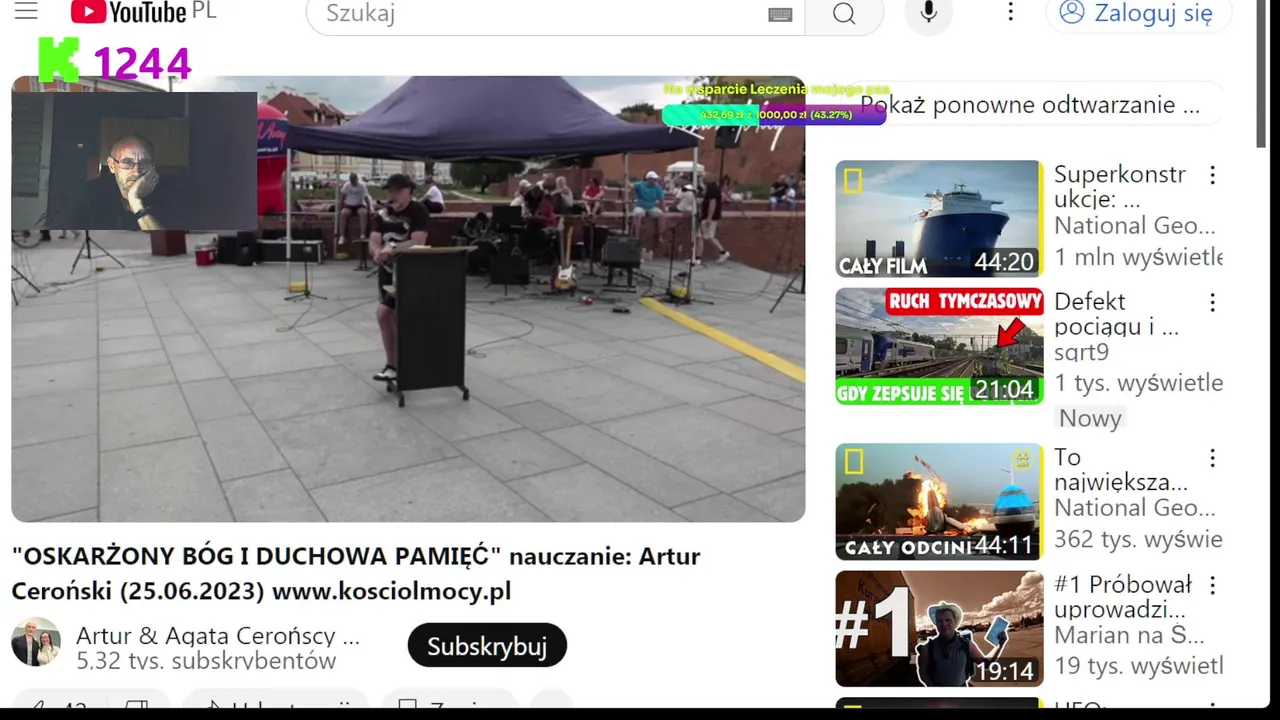Open the Defekt pociągu title link

[x=1116, y=314]
